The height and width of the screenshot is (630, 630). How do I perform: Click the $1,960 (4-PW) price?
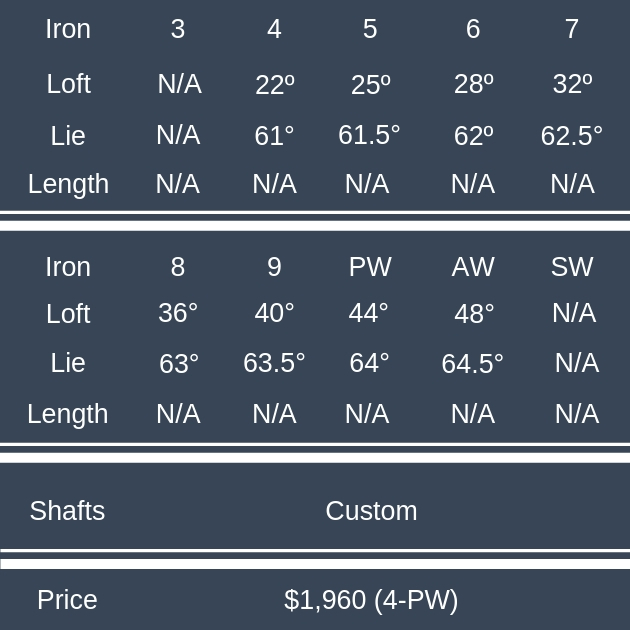tap(371, 600)
